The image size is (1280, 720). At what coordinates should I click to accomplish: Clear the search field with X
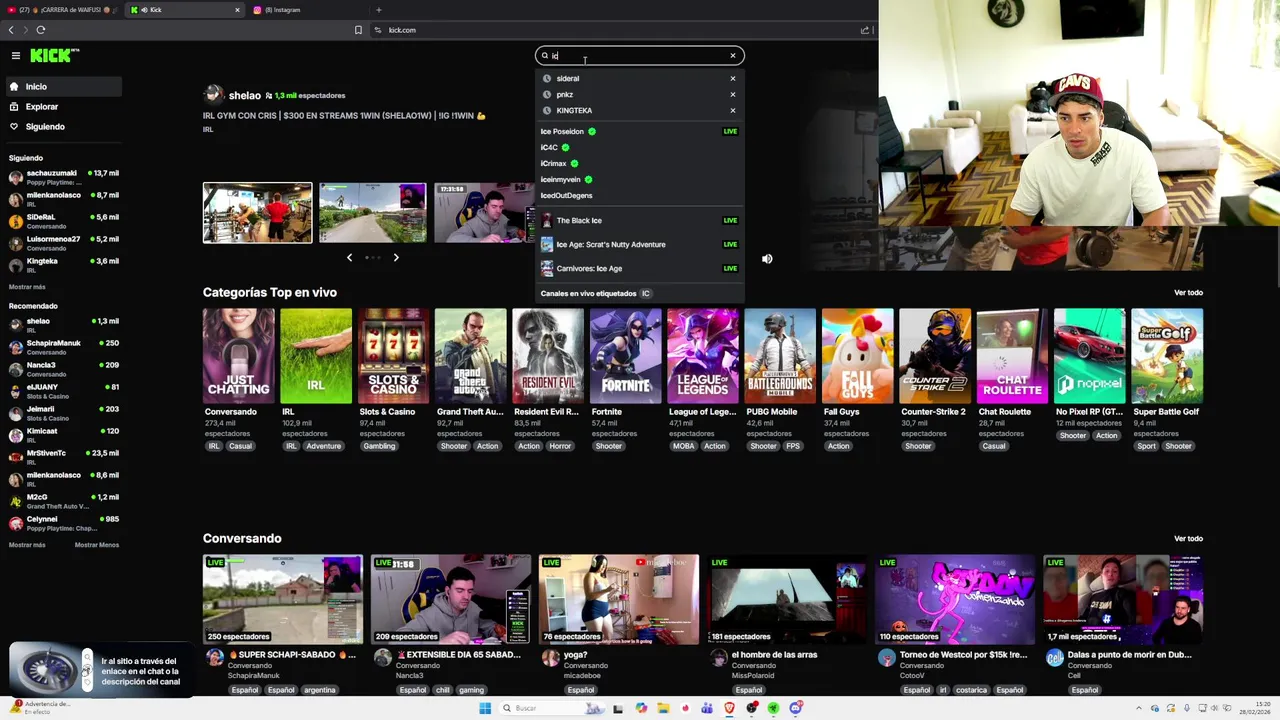click(733, 56)
